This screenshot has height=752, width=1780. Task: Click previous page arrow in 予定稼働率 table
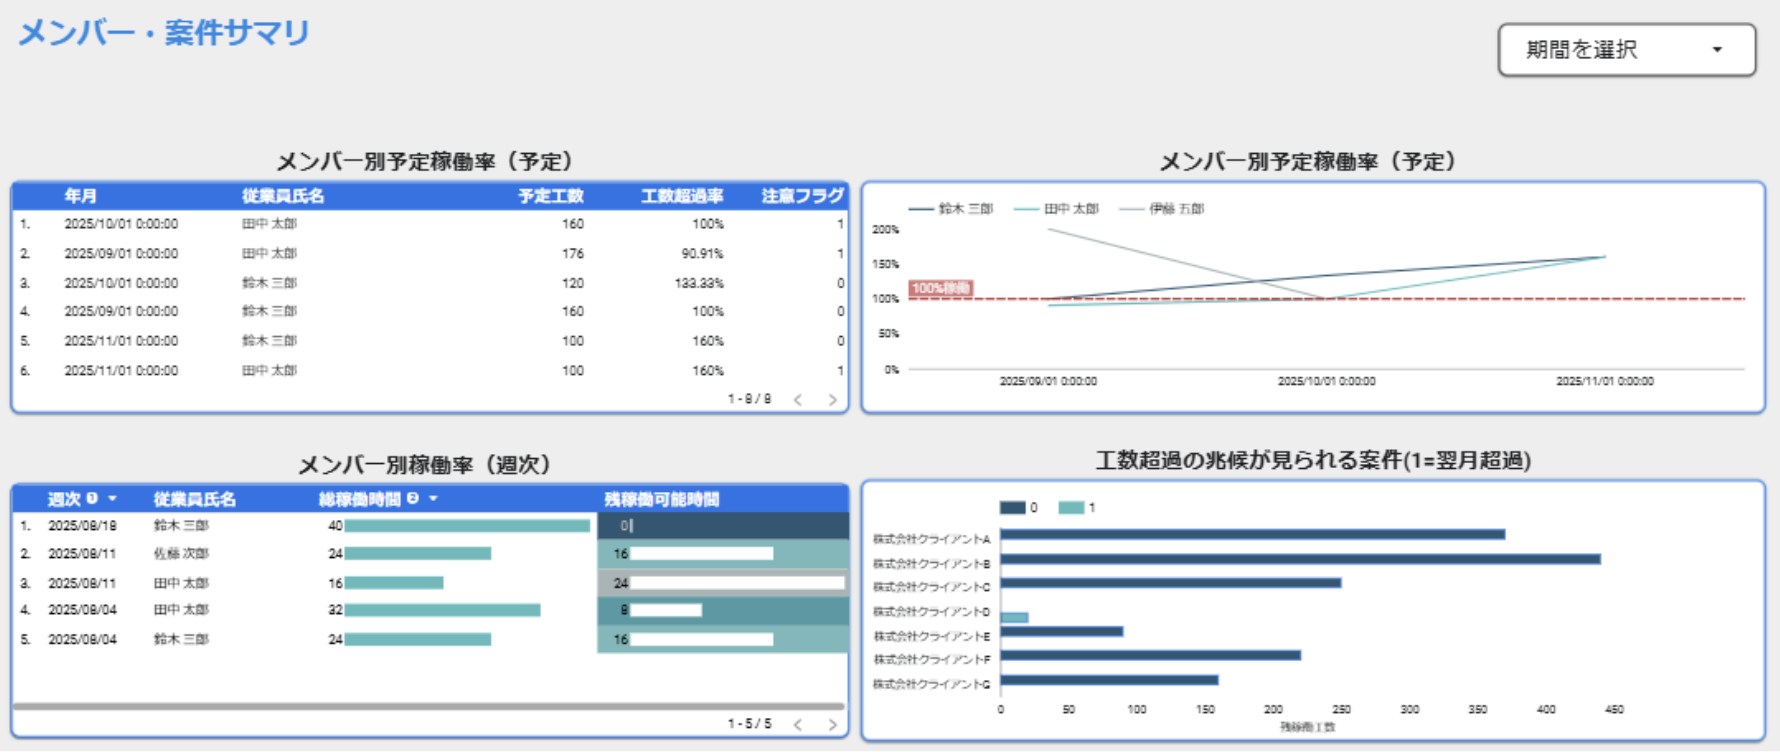tap(798, 400)
